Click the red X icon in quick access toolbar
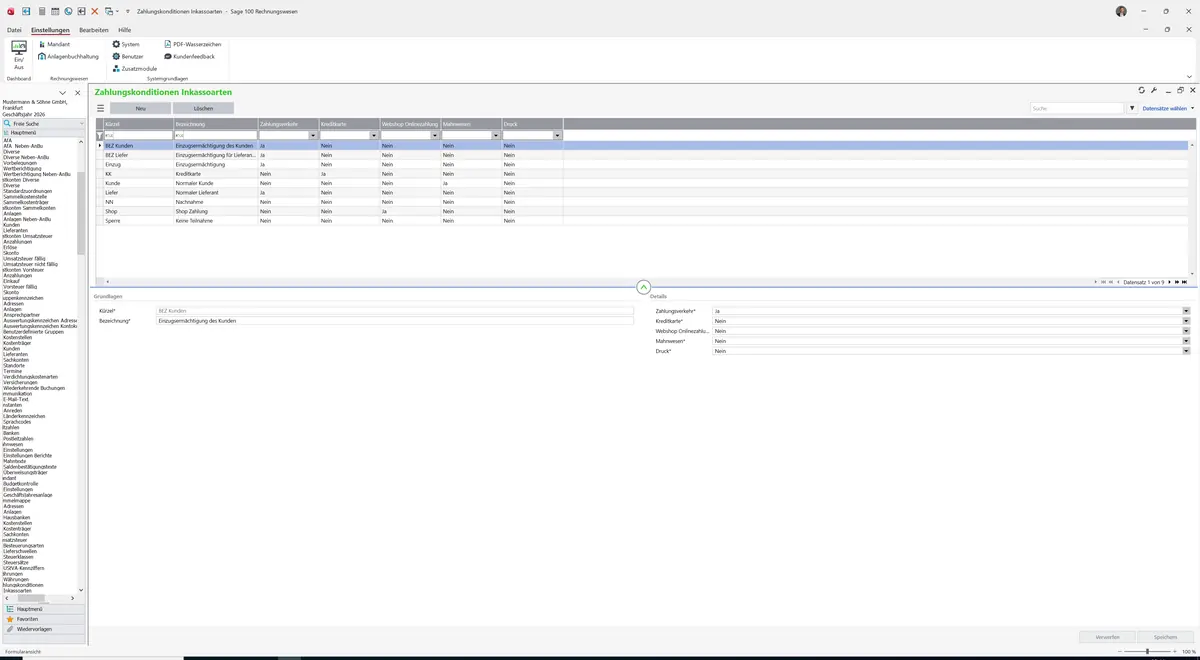 pos(95,11)
